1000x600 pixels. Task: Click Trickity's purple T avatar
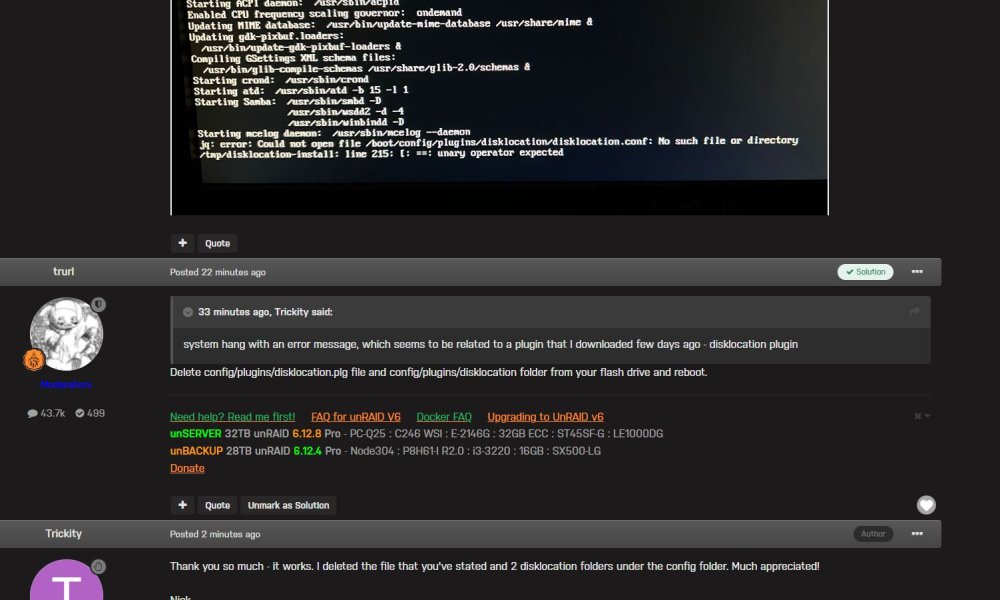pyautogui.click(x=66, y=580)
